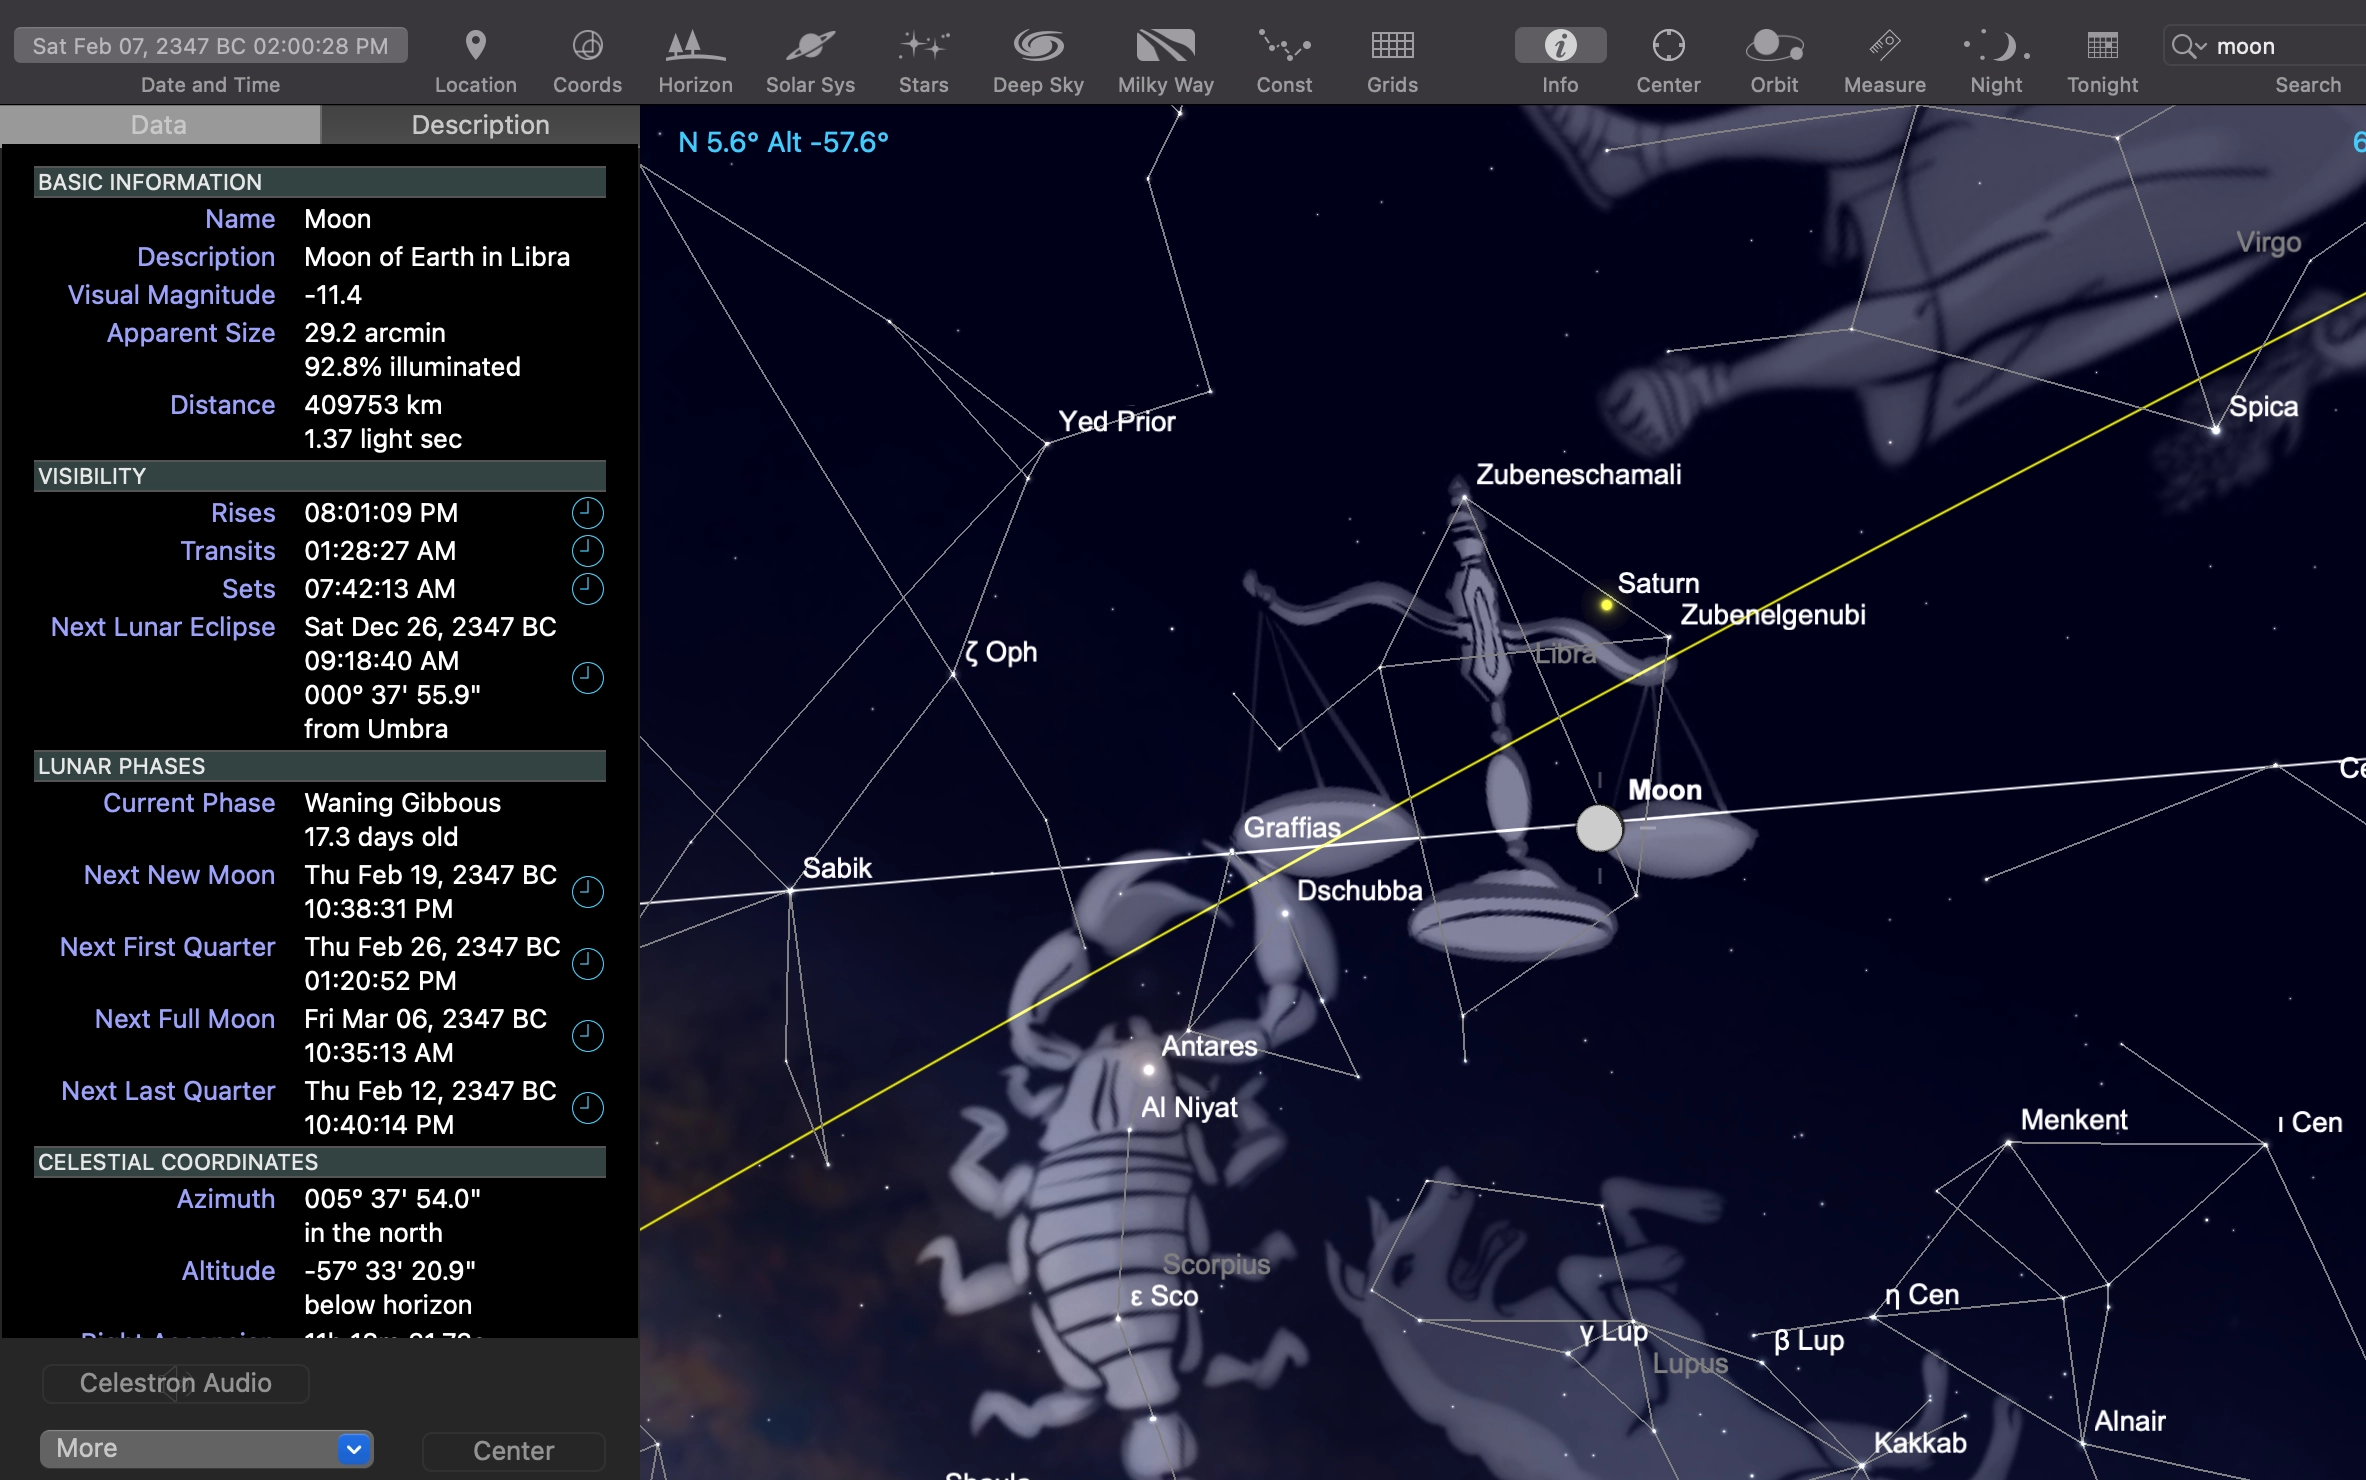
Task: Click the Solar Sys planet icon
Action: click(810, 46)
